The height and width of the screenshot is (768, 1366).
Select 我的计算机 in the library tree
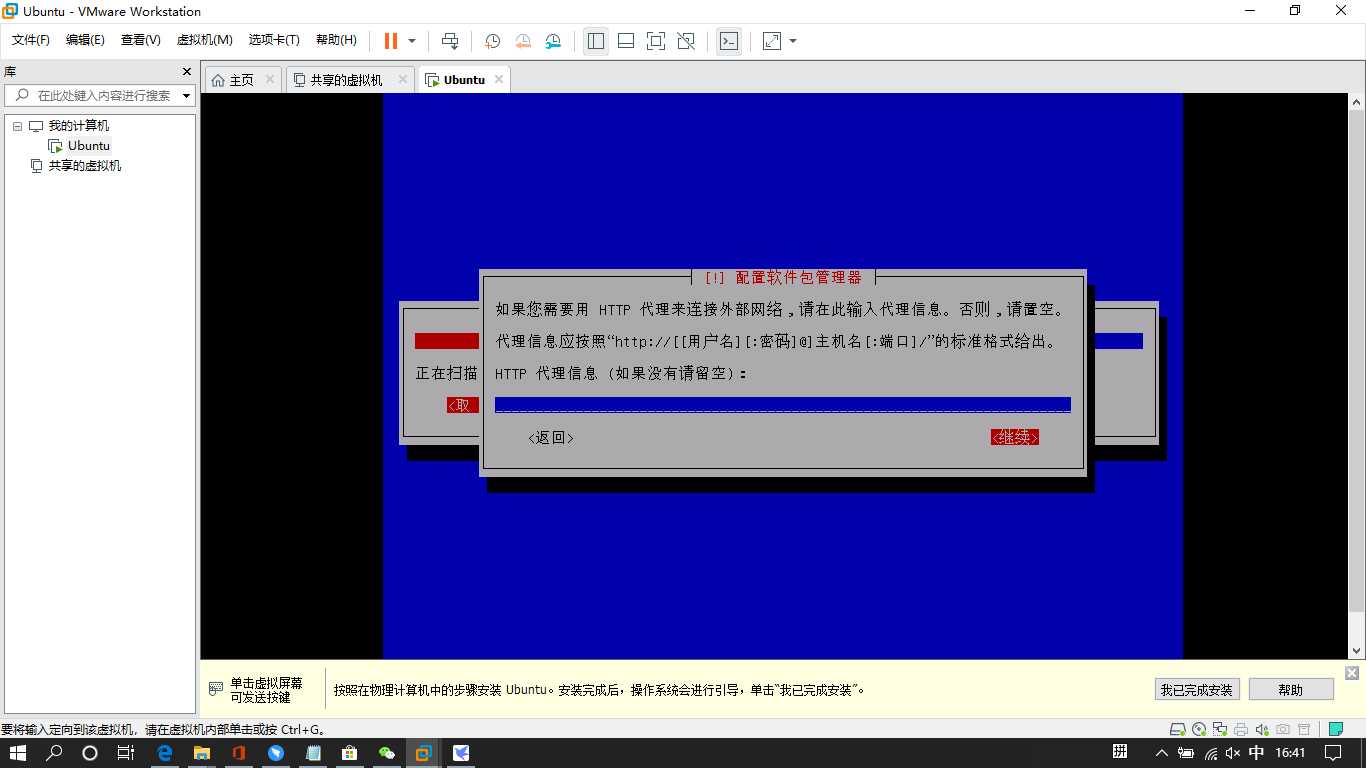[78, 126]
